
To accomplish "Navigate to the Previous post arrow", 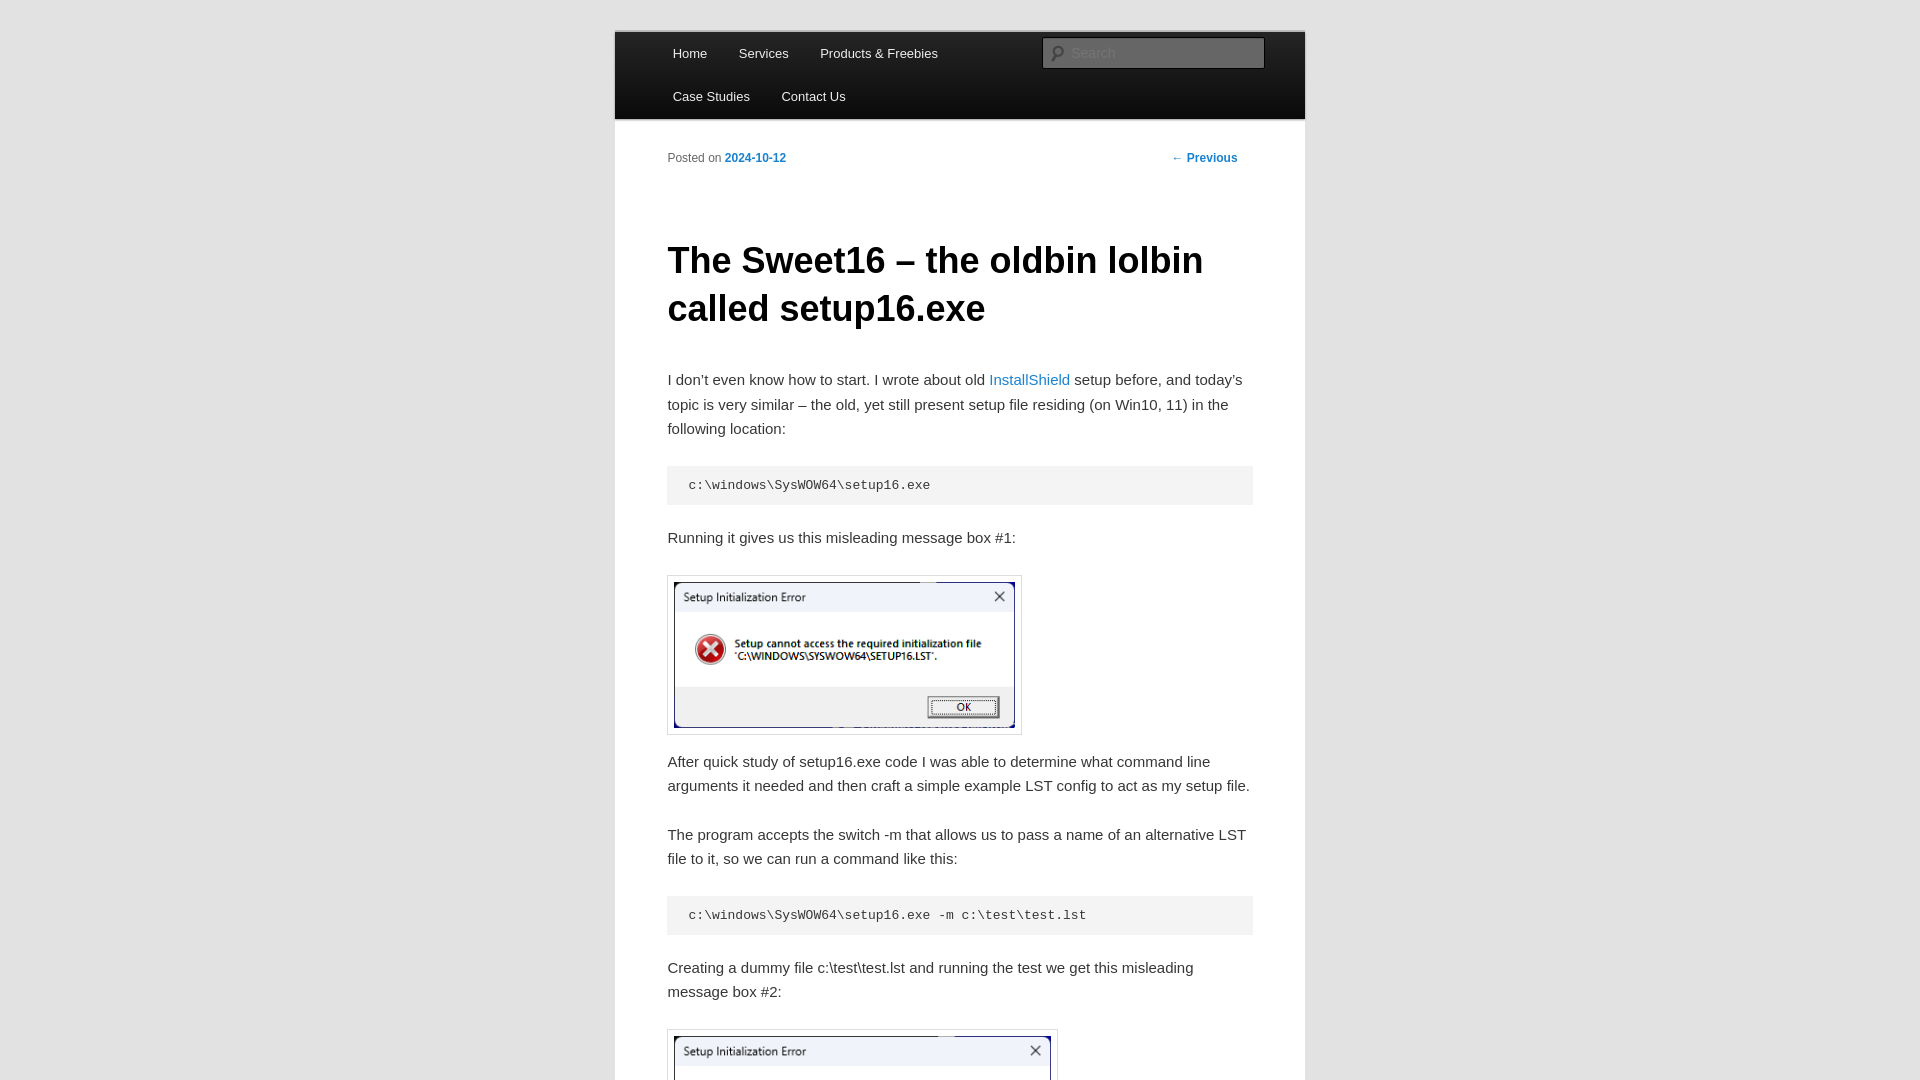I will (x=1178, y=157).
